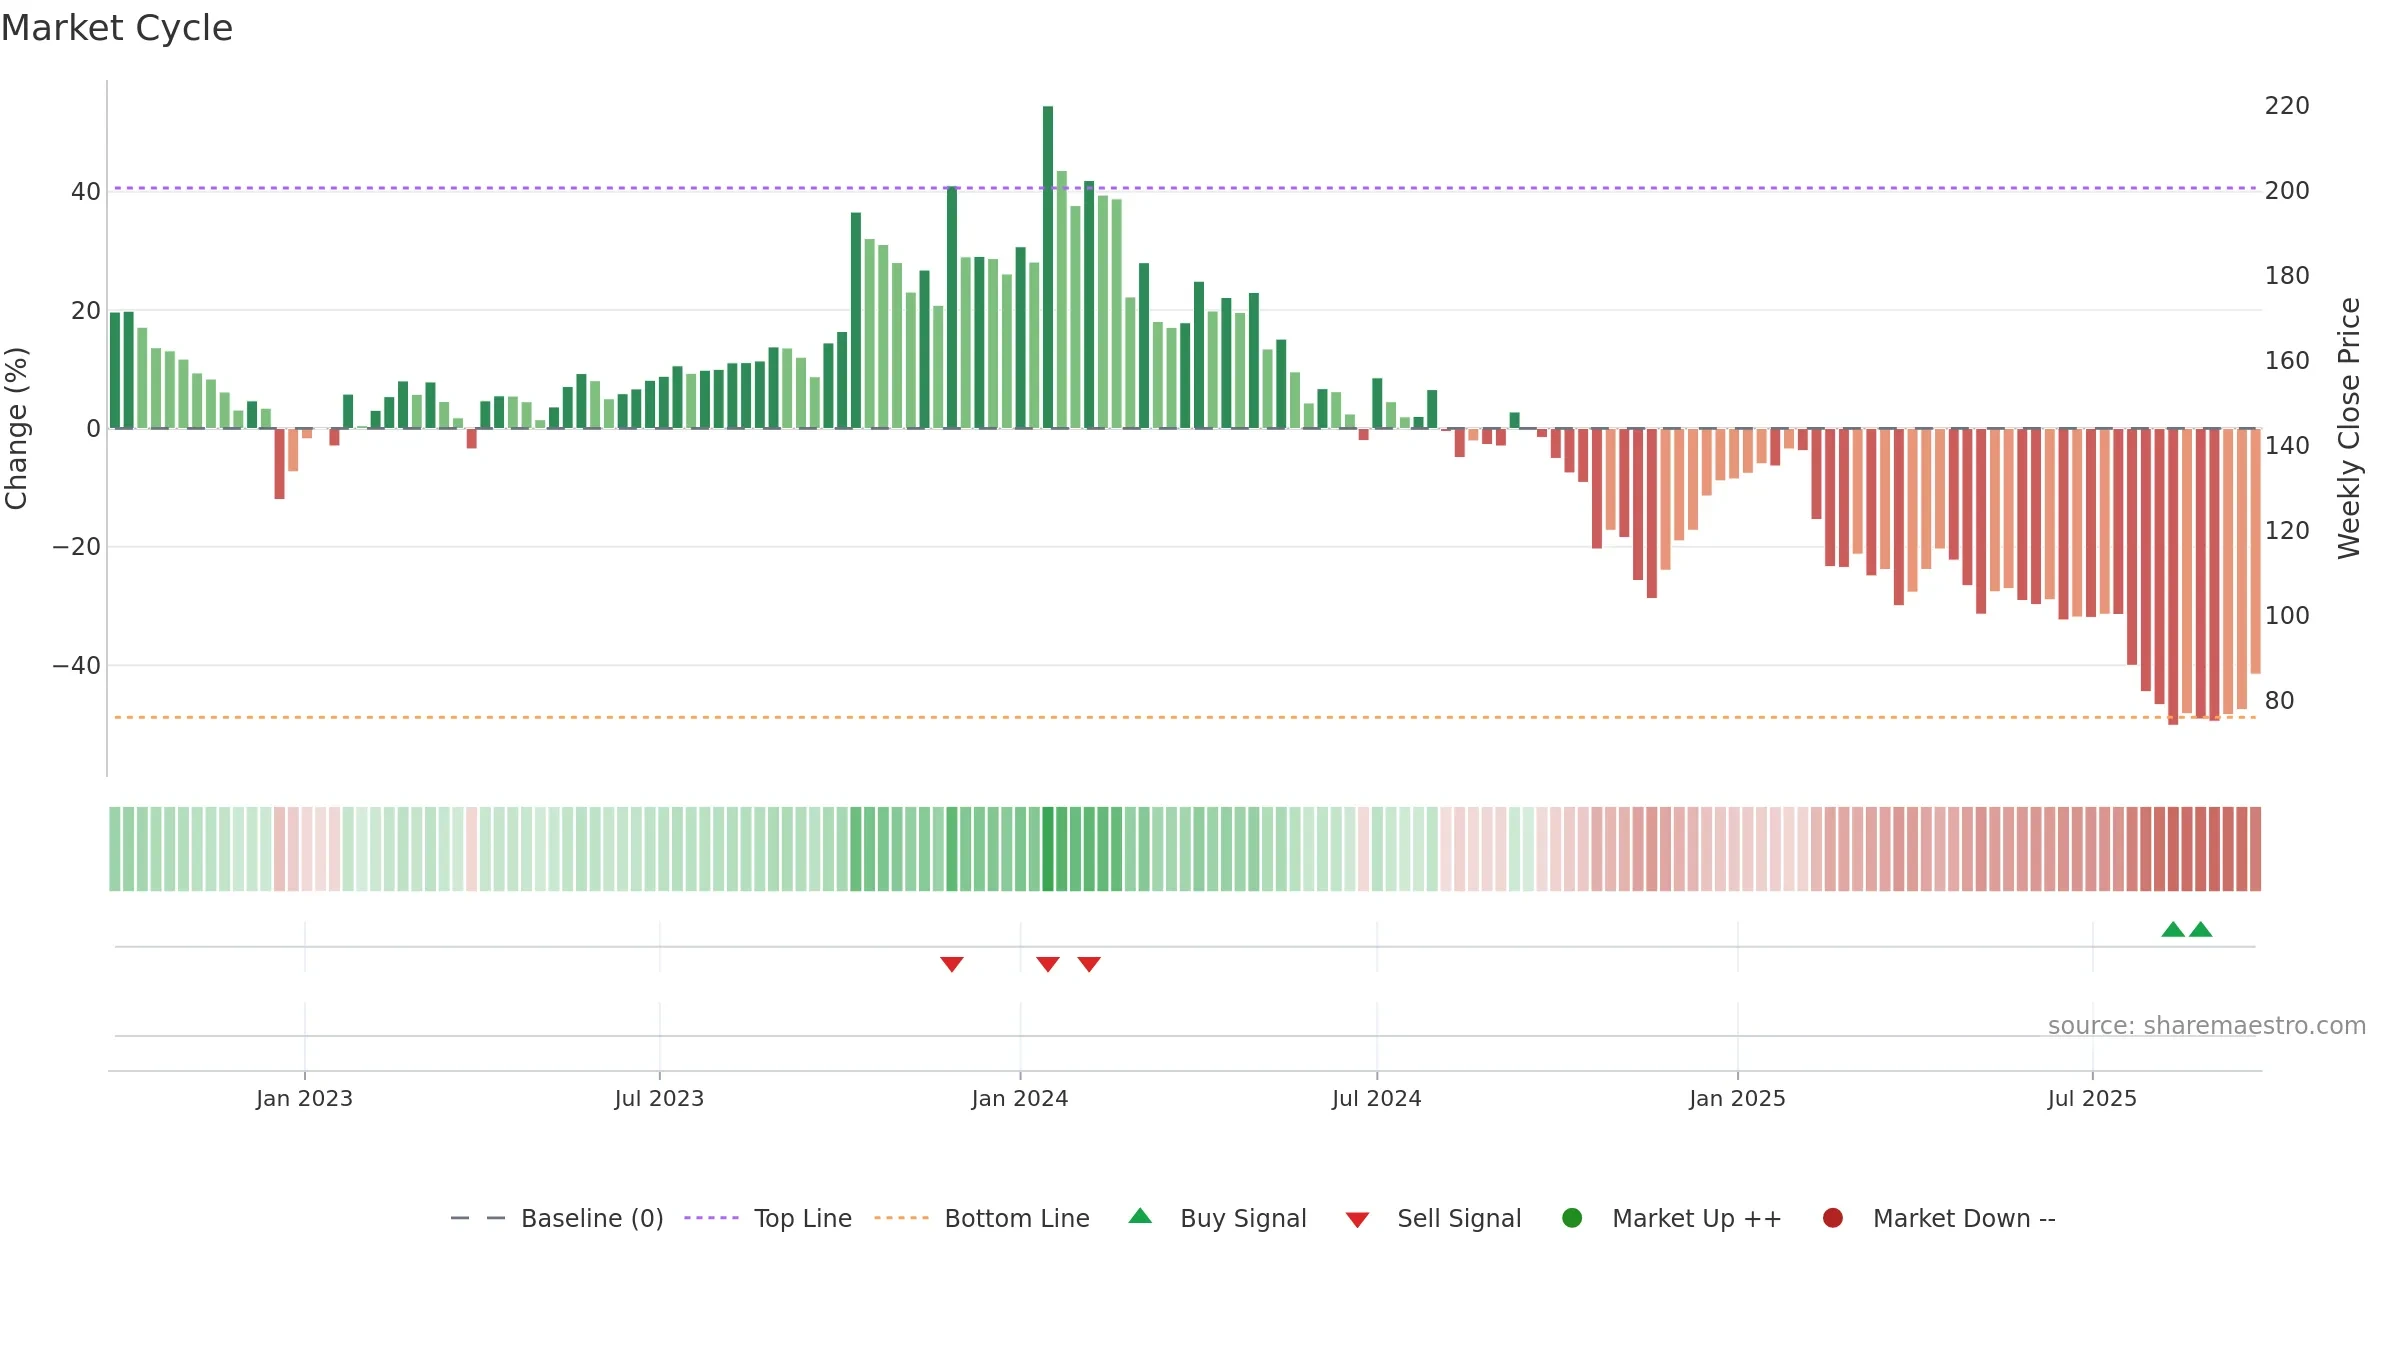
Task: Click the Baseline (0) legend entry
Action: click(x=557, y=1218)
